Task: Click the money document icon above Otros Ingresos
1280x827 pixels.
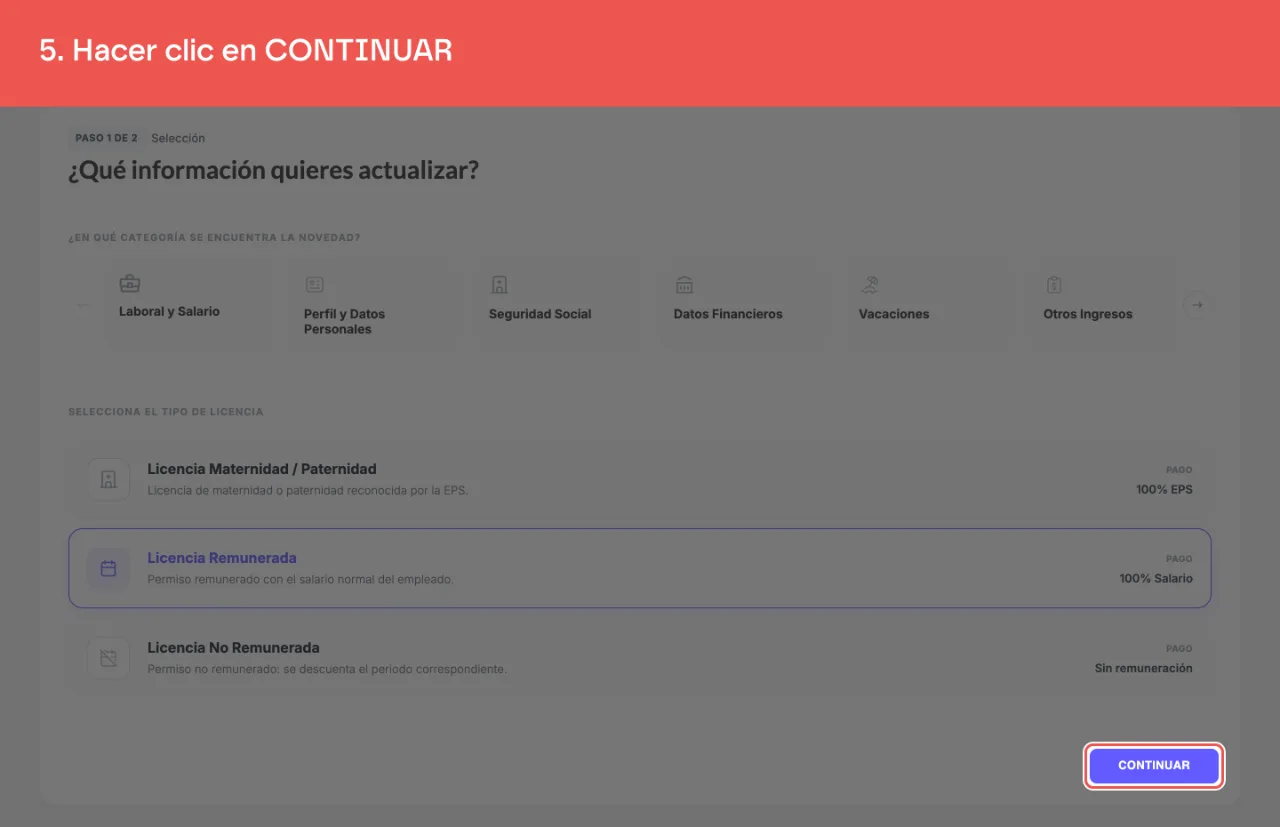Action: point(1054,285)
